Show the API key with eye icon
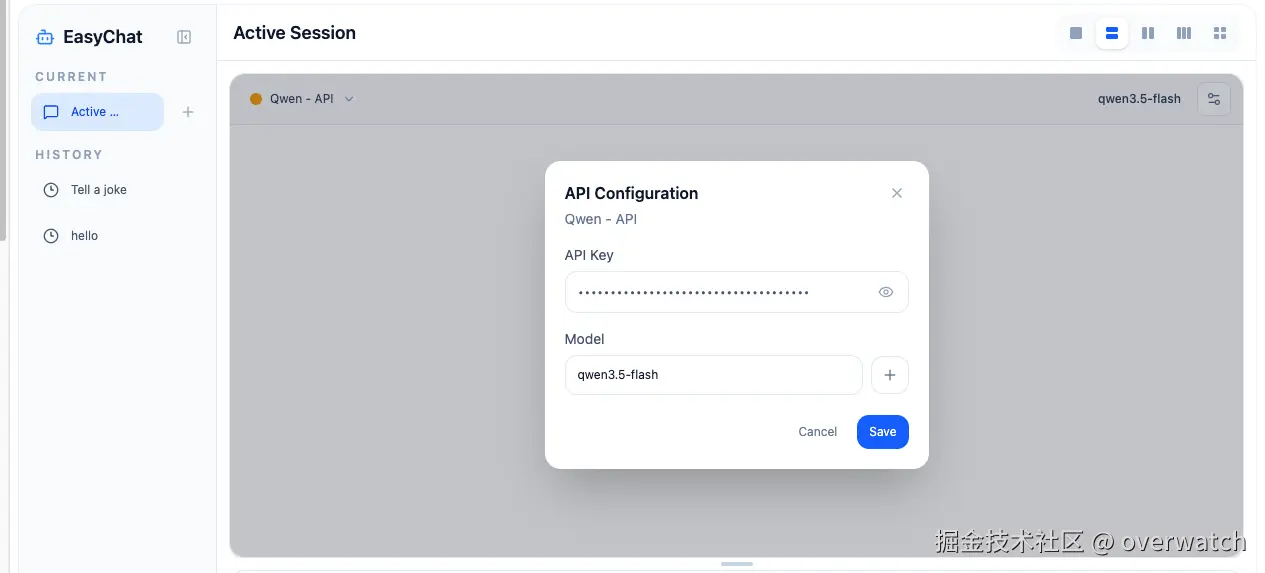1265x573 pixels. click(886, 292)
